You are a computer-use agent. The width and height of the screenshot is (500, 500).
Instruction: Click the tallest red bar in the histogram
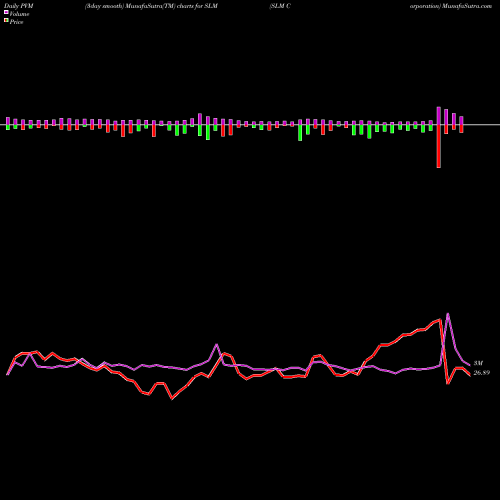click(439, 146)
